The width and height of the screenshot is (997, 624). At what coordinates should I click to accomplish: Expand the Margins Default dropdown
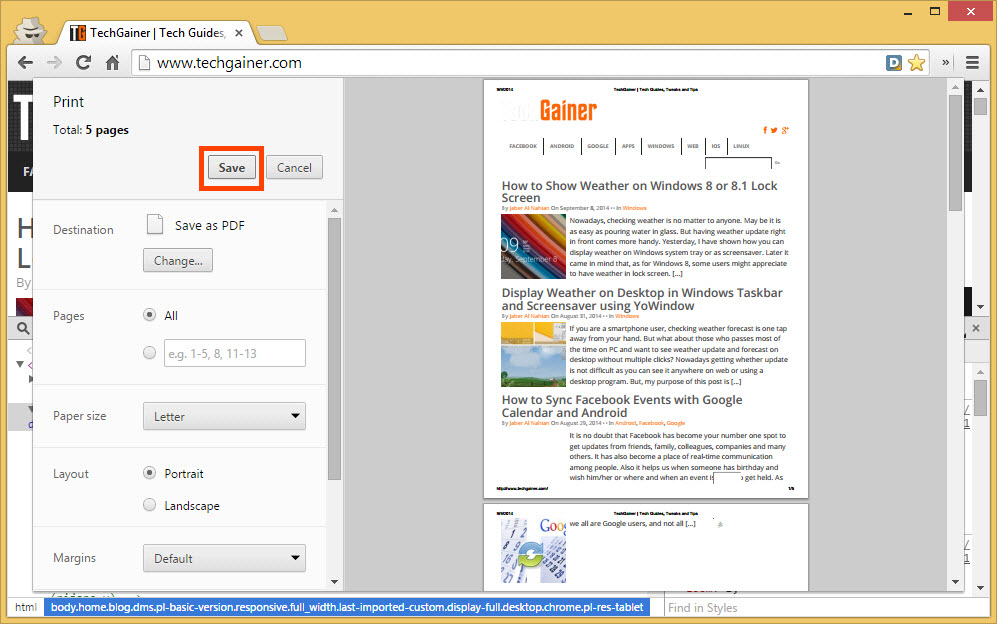pos(224,558)
